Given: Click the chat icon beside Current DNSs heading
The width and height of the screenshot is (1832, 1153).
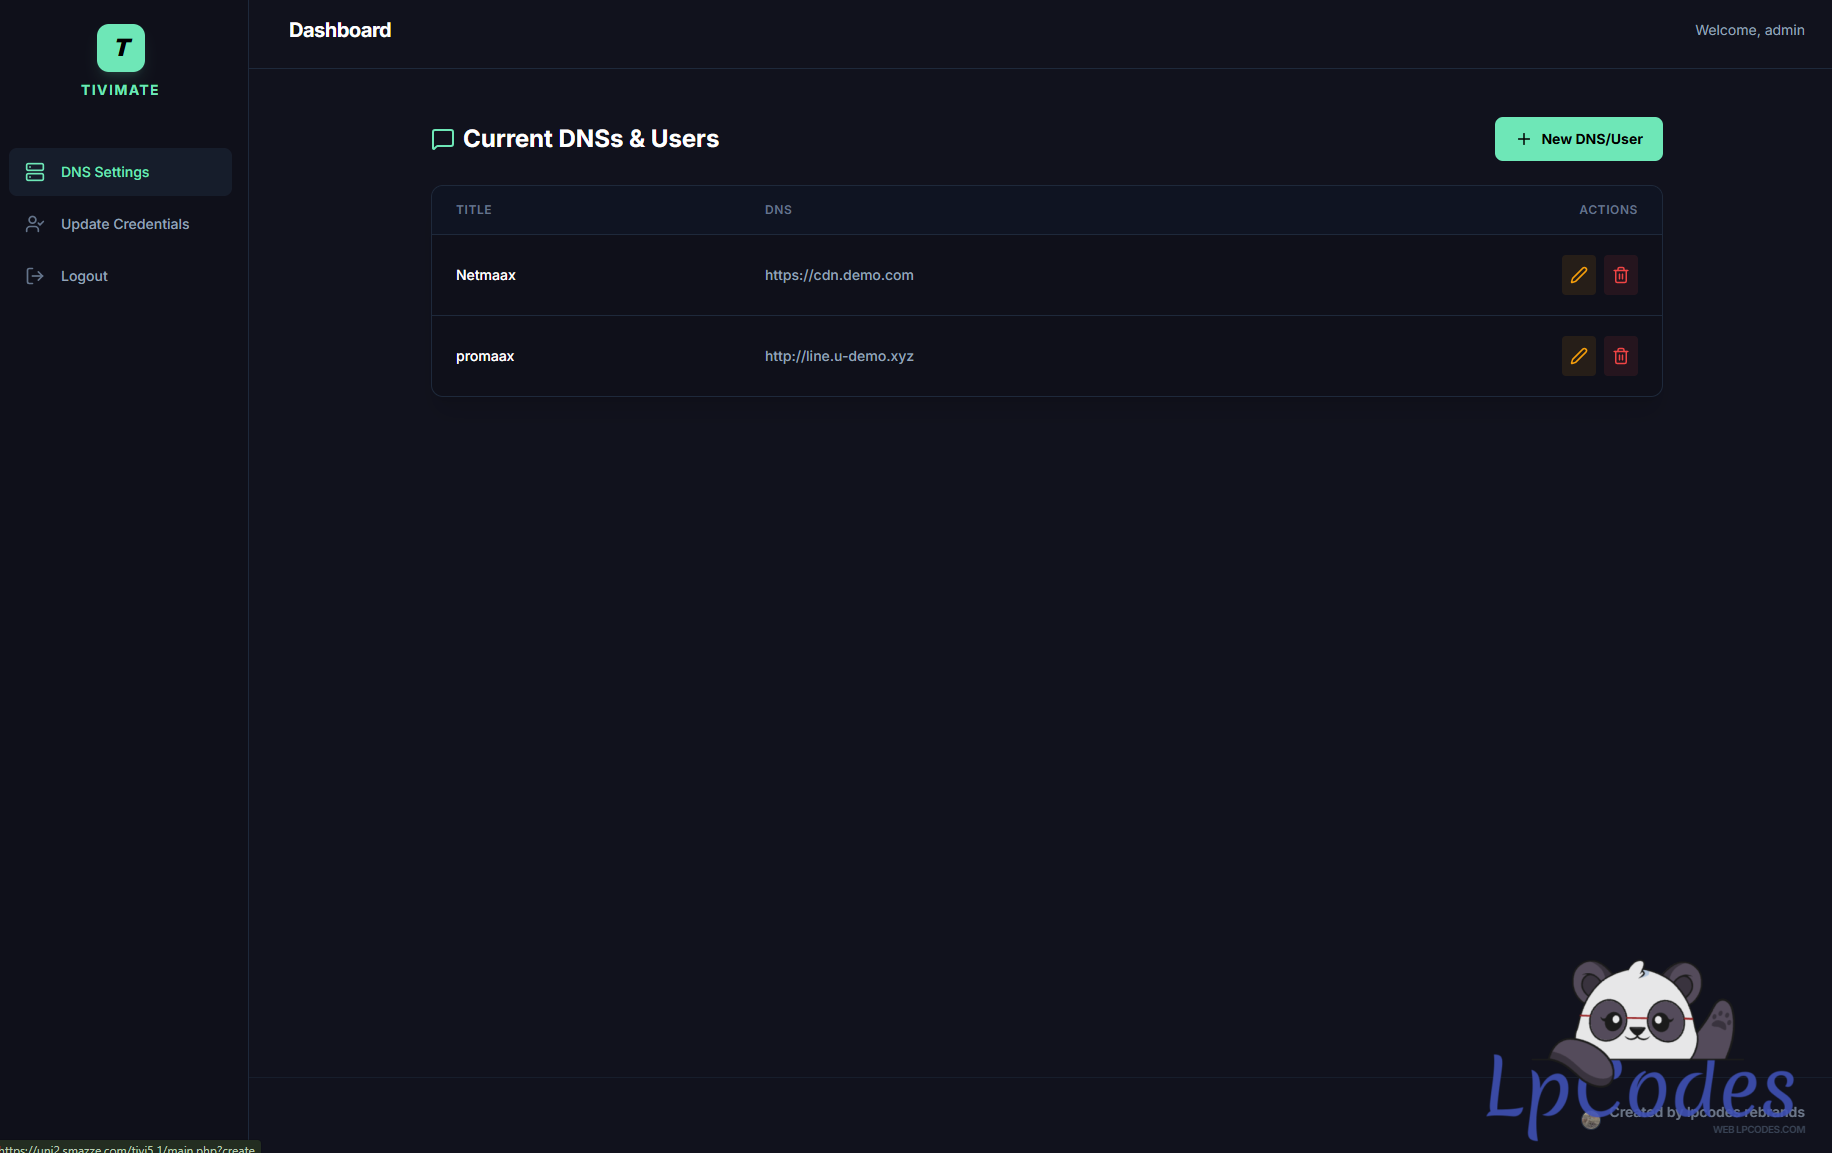Looking at the screenshot, I should point(442,139).
